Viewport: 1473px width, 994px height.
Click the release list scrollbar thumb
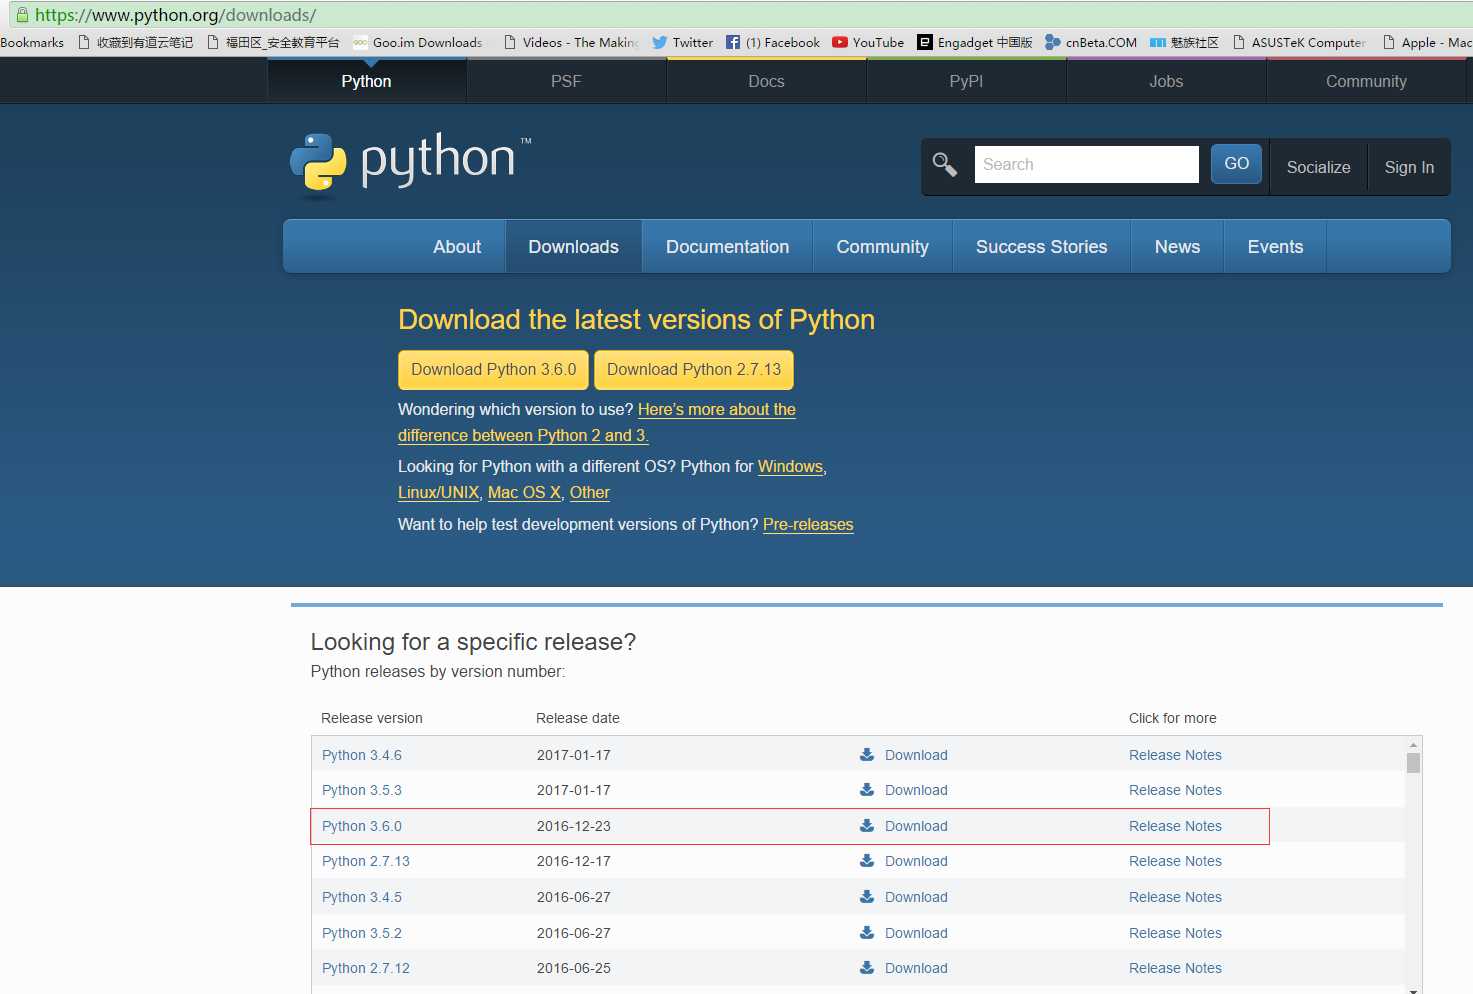click(x=1413, y=763)
